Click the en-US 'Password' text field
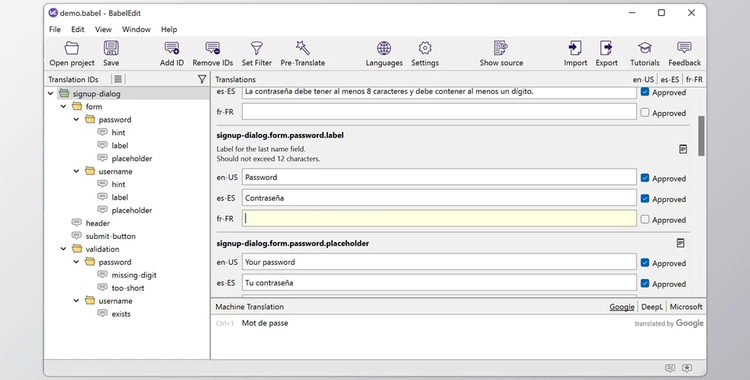750x380 pixels. pos(439,177)
